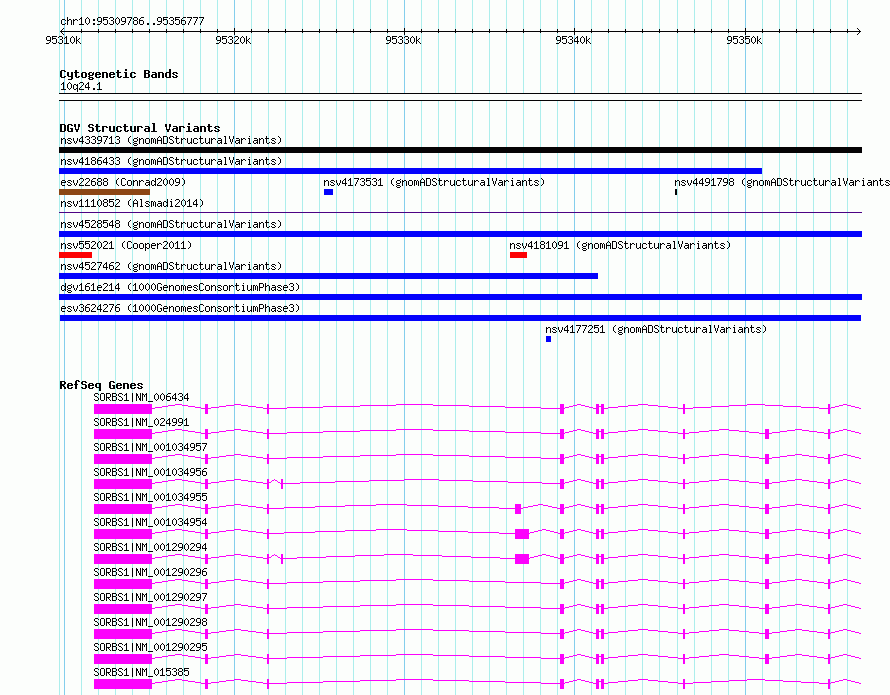Click the SORBS1|NM_024991 transcript label
This screenshot has width=890, height=695.
(x=141, y=422)
